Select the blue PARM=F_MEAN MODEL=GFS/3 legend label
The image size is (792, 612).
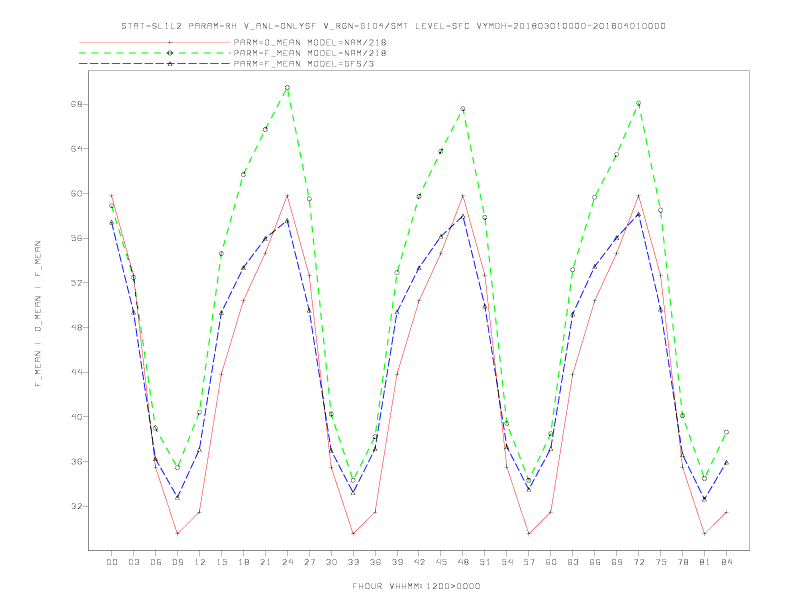tap(304, 64)
